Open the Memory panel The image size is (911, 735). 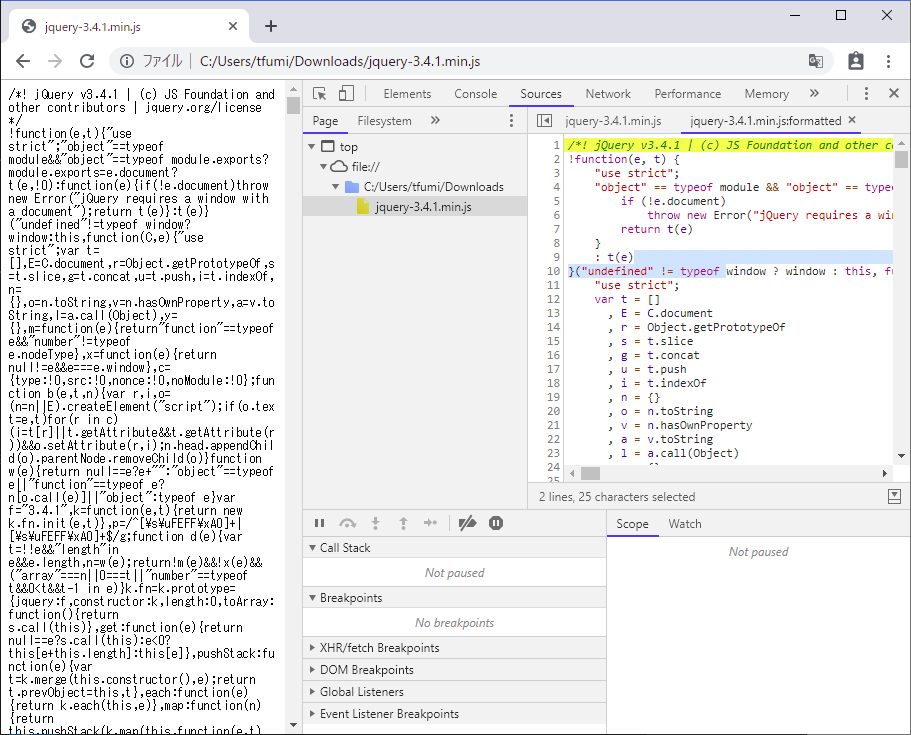[x=767, y=94]
